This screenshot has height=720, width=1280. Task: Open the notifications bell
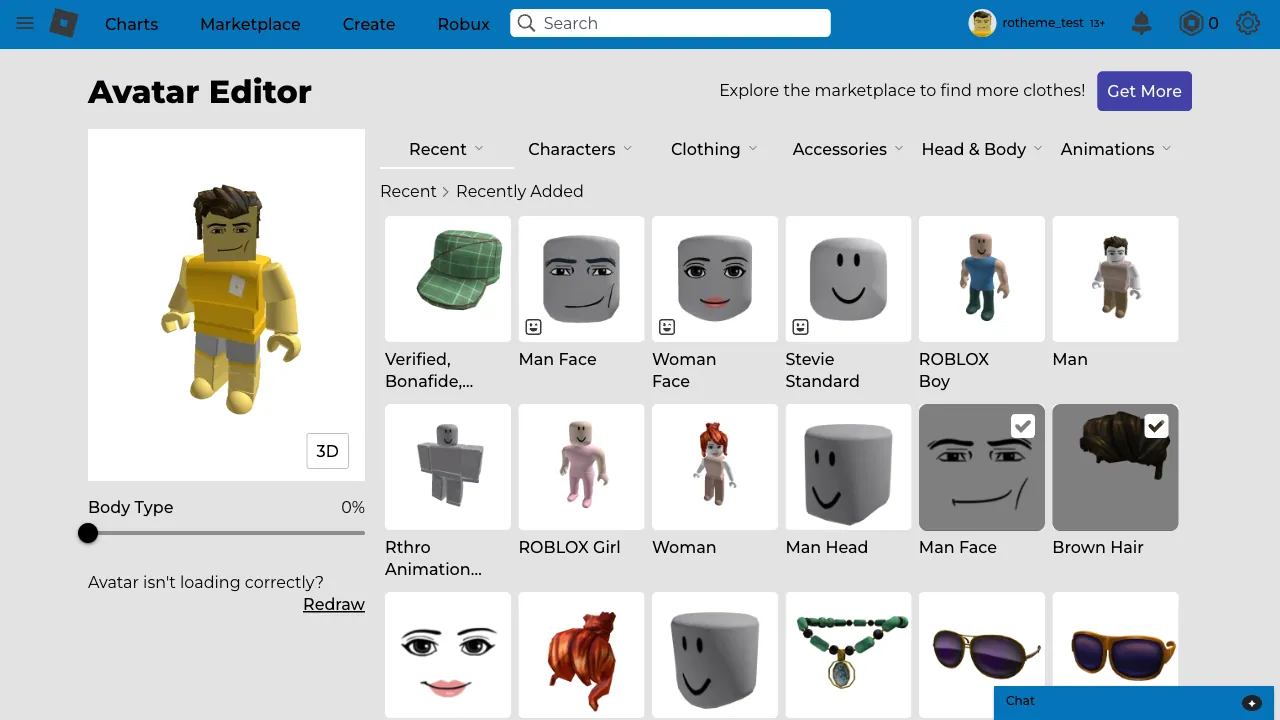pyautogui.click(x=1141, y=23)
